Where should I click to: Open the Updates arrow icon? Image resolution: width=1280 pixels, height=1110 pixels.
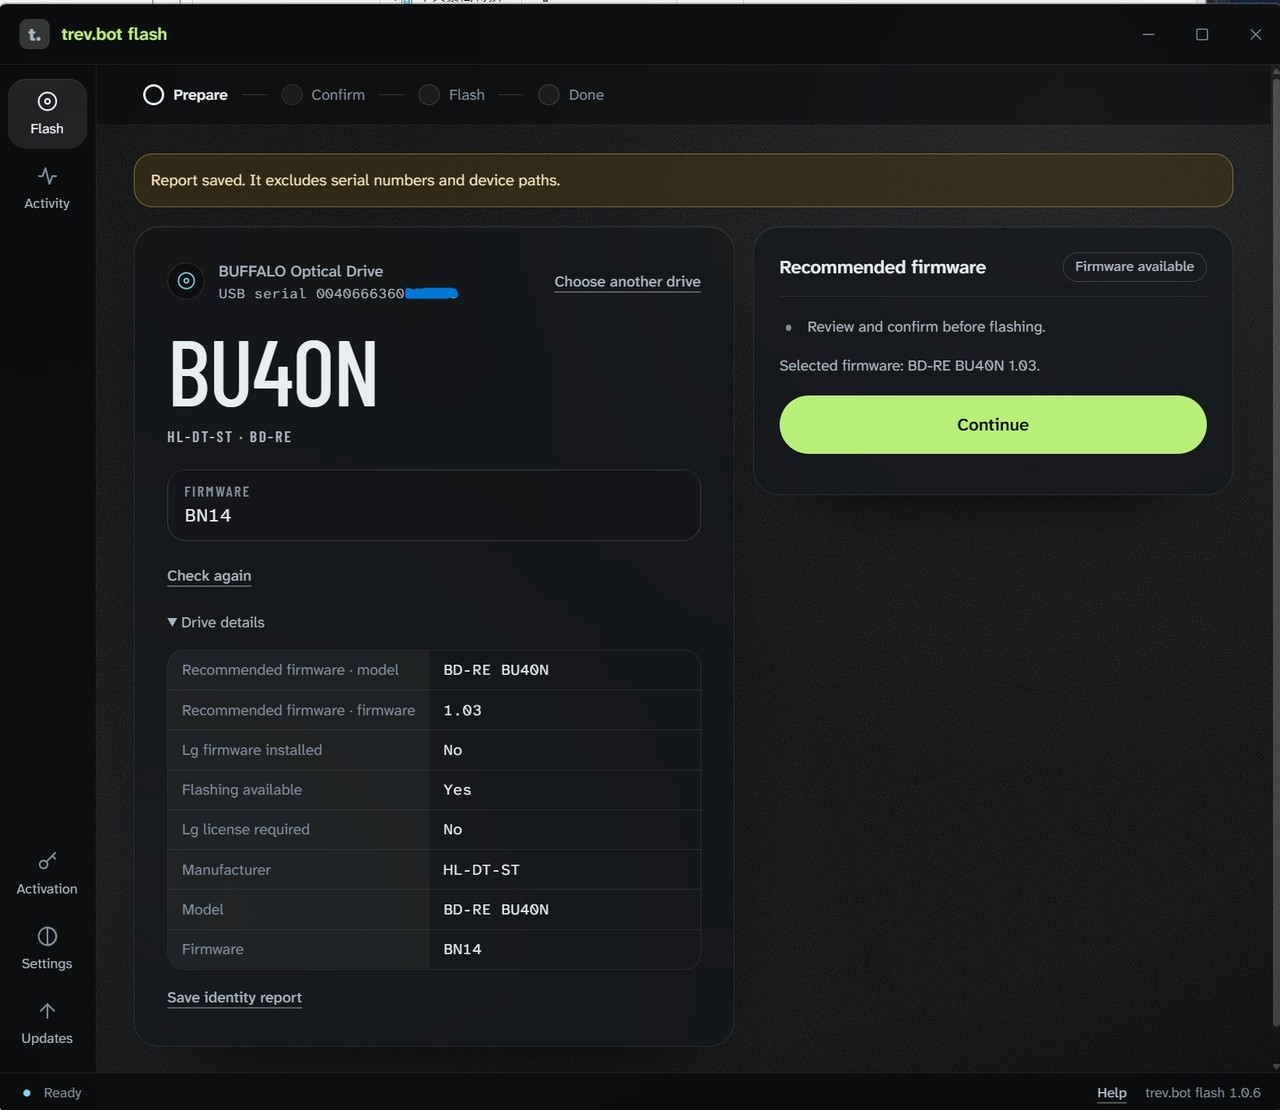(x=47, y=1011)
